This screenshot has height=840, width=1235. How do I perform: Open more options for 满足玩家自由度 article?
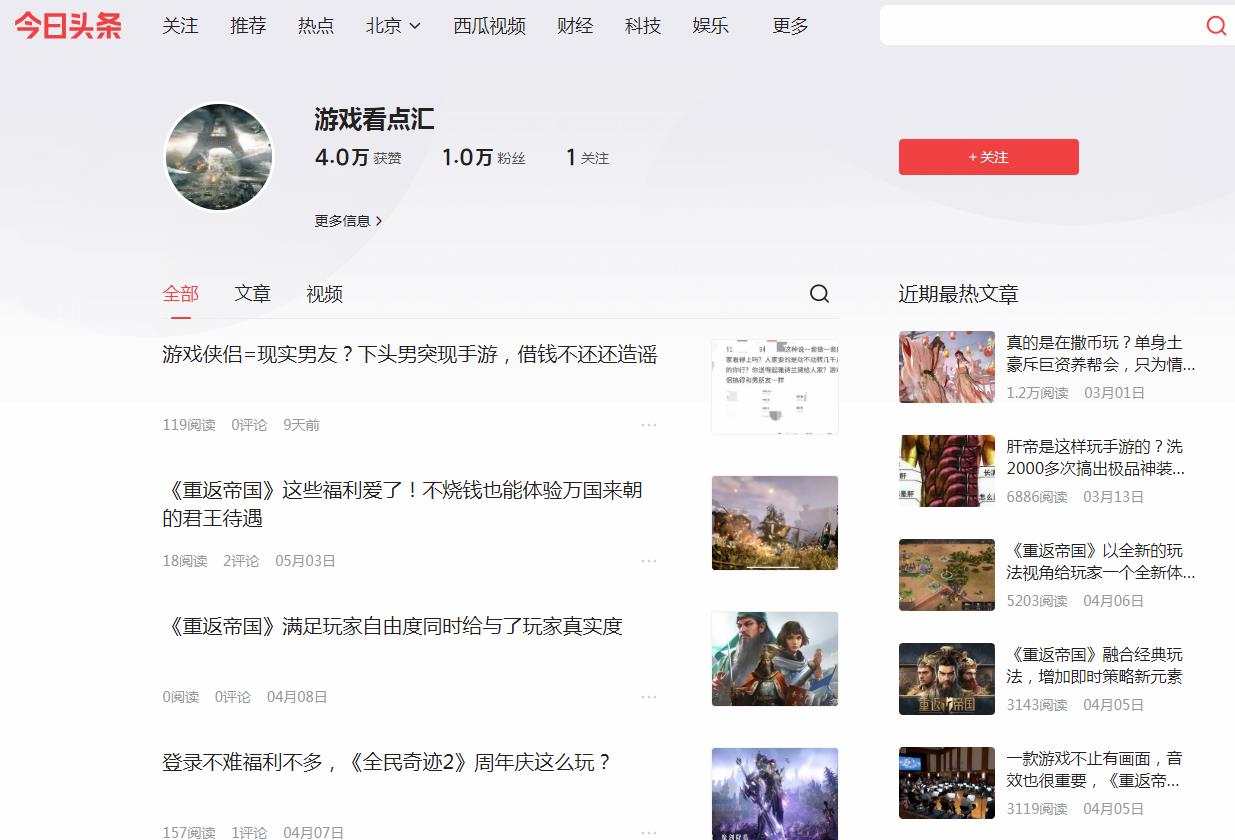click(x=649, y=697)
